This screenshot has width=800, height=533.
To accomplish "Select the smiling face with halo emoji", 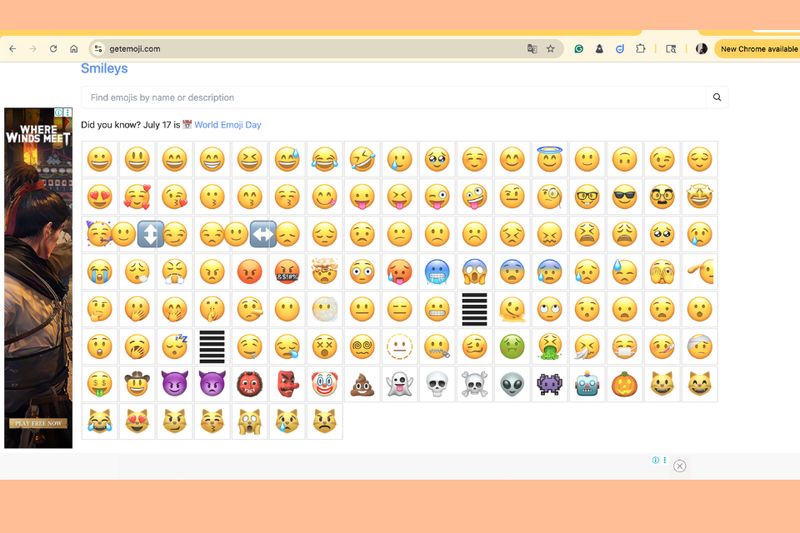I will [549, 159].
